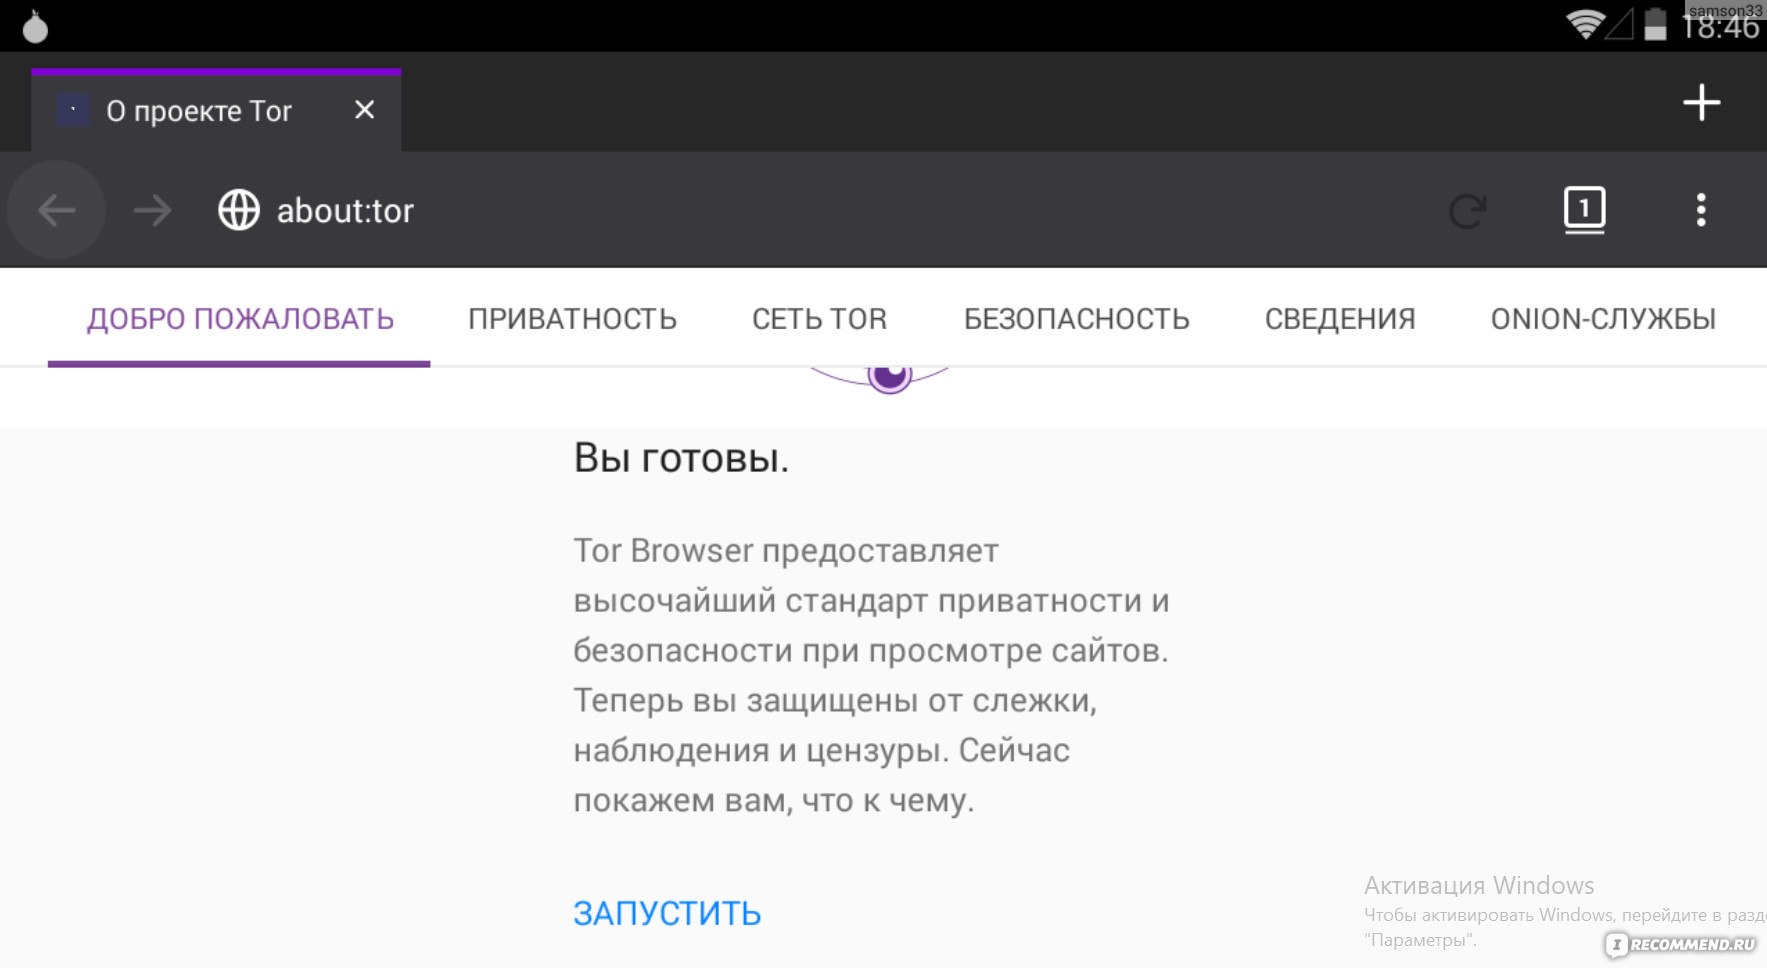Viewport: 1767px width, 968px height.
Task: Switch to the ПРИВАТНОСТЬ tab
Action: pos(572,319)
